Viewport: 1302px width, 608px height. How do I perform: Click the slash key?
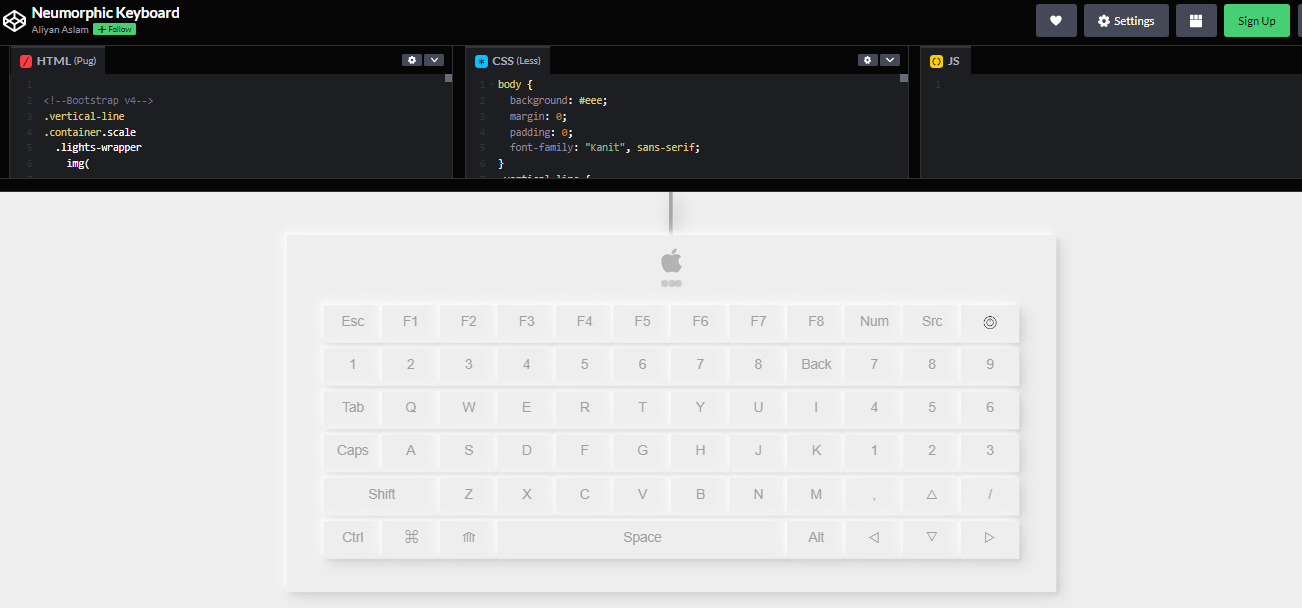pos(990,494)
